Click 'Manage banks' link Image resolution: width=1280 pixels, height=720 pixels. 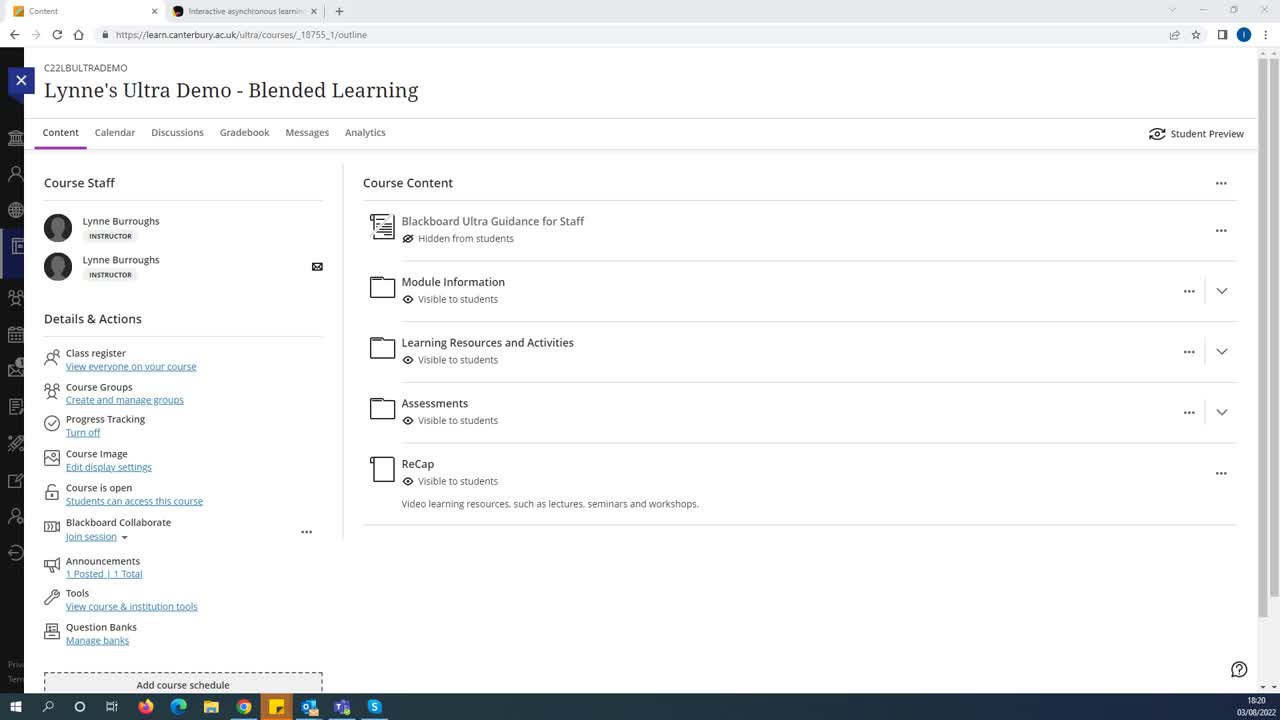[x=97, y=641]
